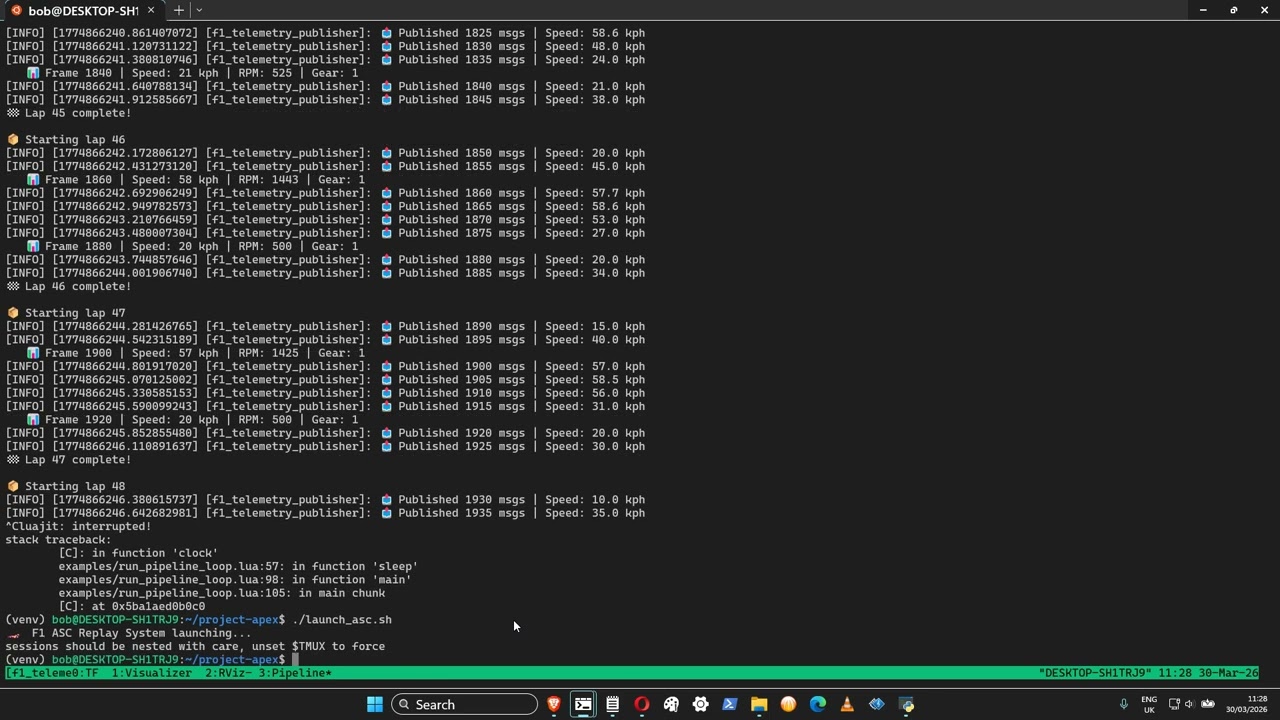Click the 'Lap 45 complete!' line
1280x720 pixels.
tap(68, 113)
